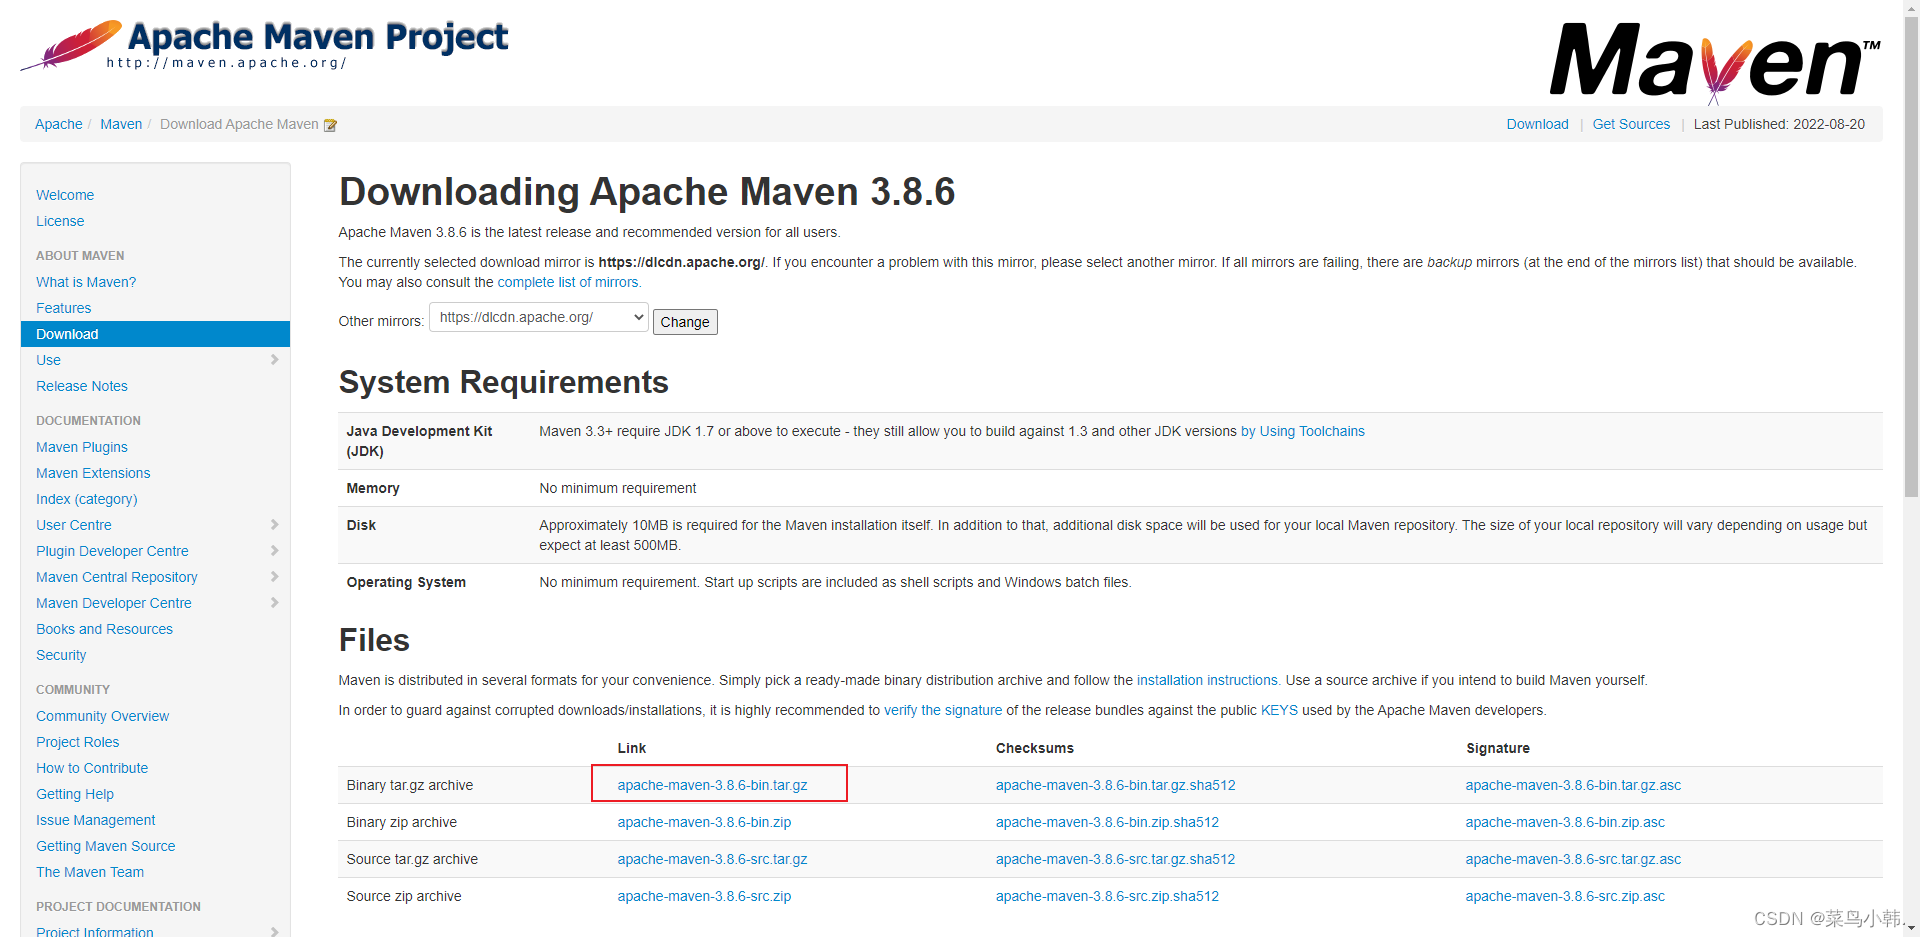Open the complete list of mirrors link
The width and height of the screenshot is (1920, 937).
569,282
